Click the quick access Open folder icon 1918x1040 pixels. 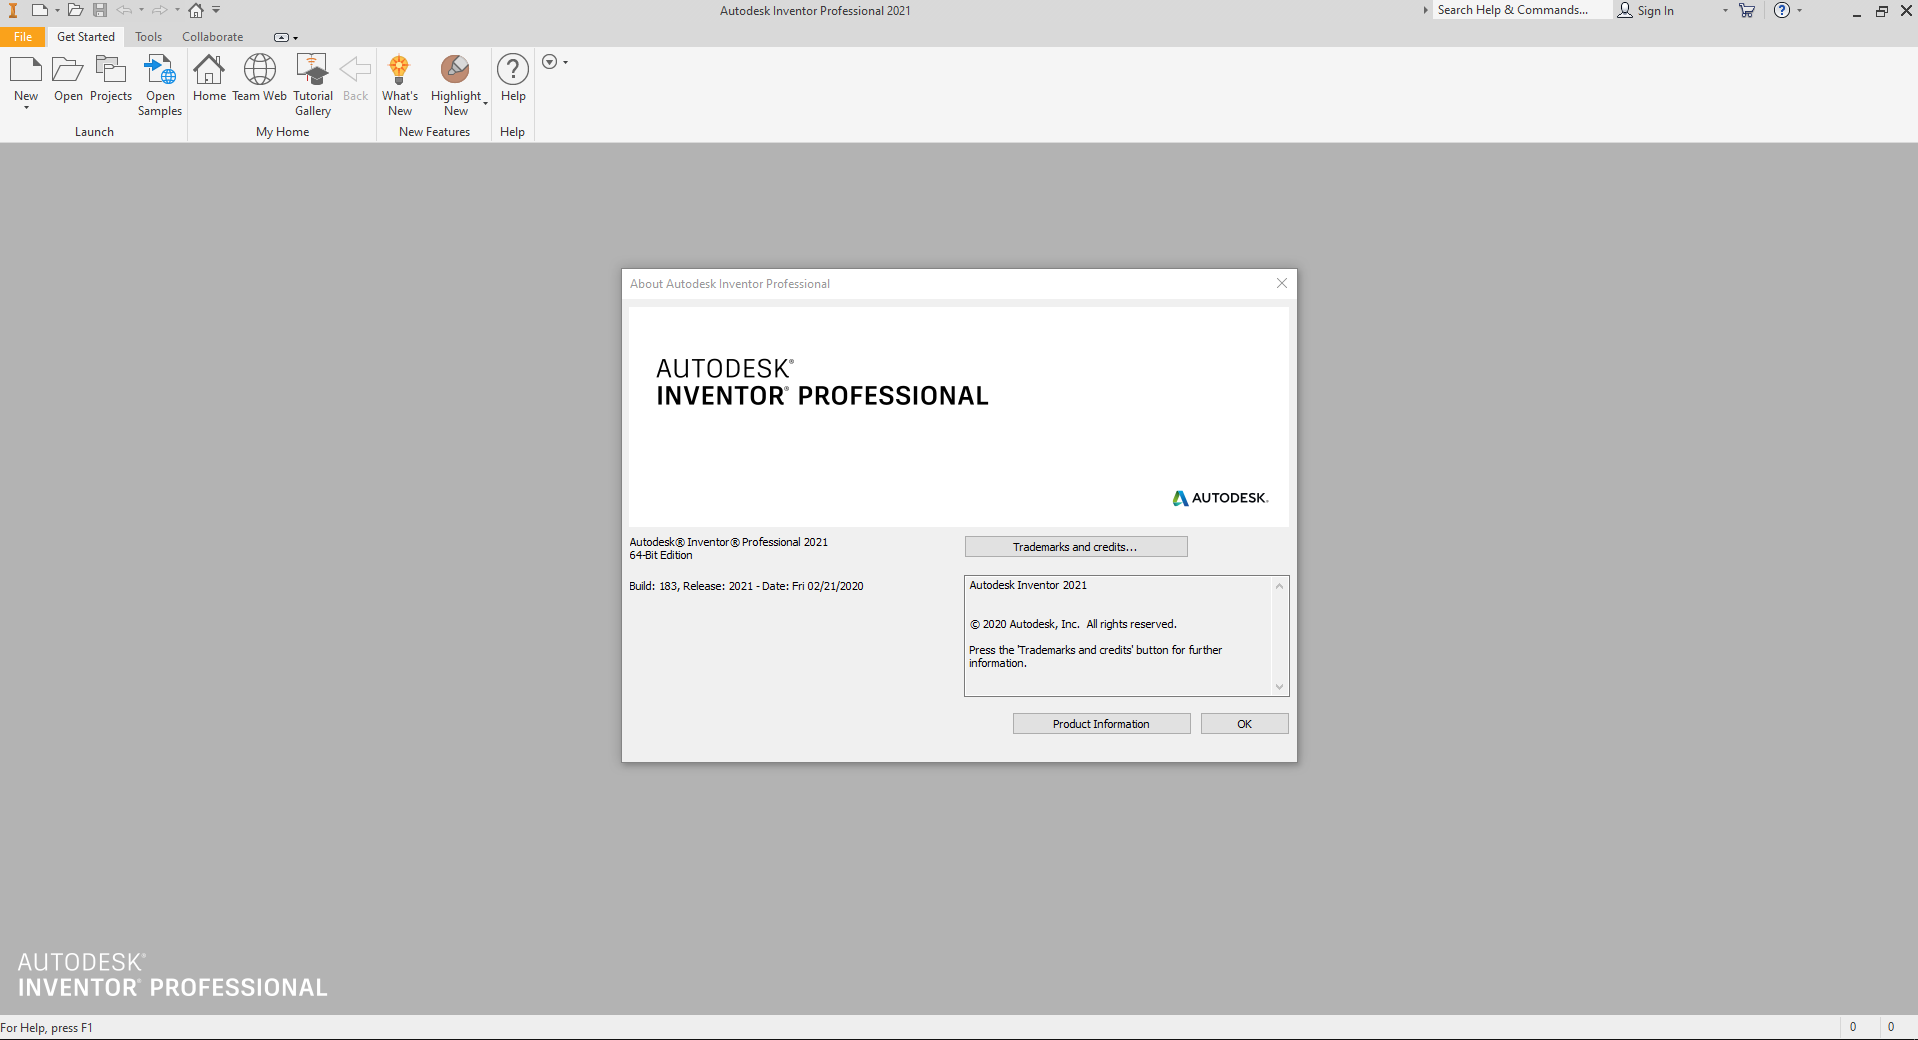point(75,10)
